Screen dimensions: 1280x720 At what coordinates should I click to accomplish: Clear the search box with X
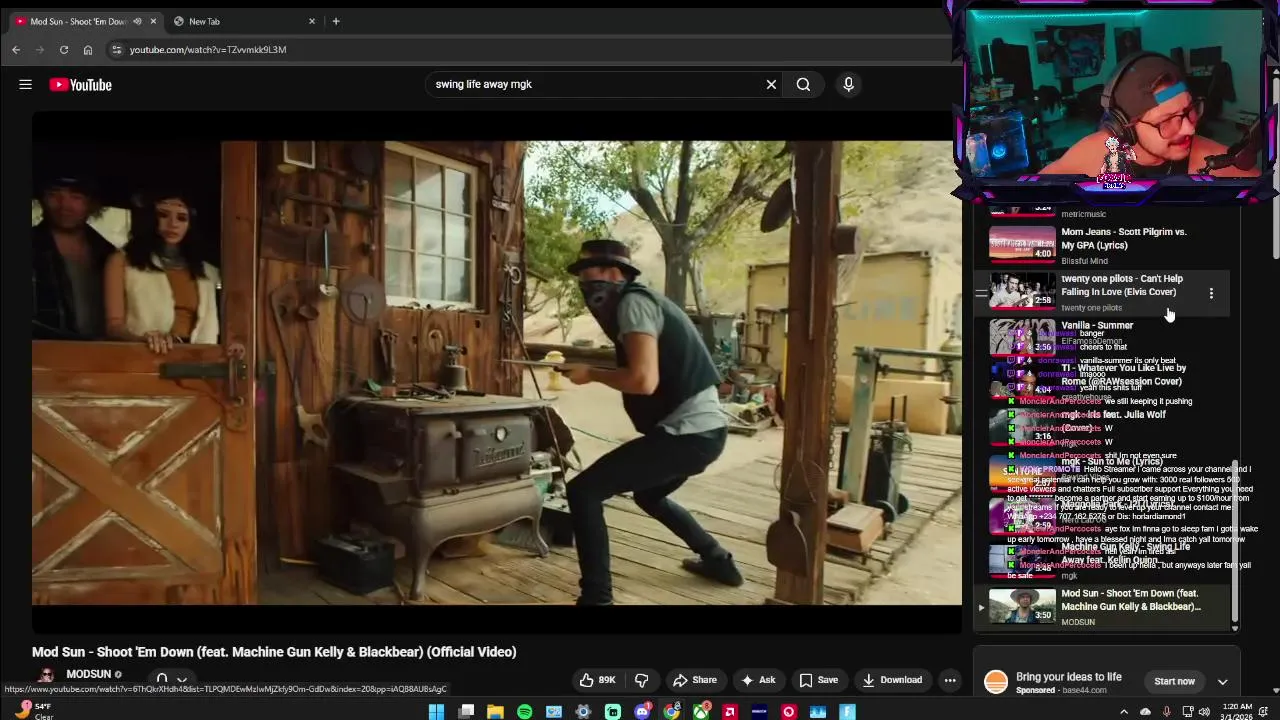[x=771, y=85]
